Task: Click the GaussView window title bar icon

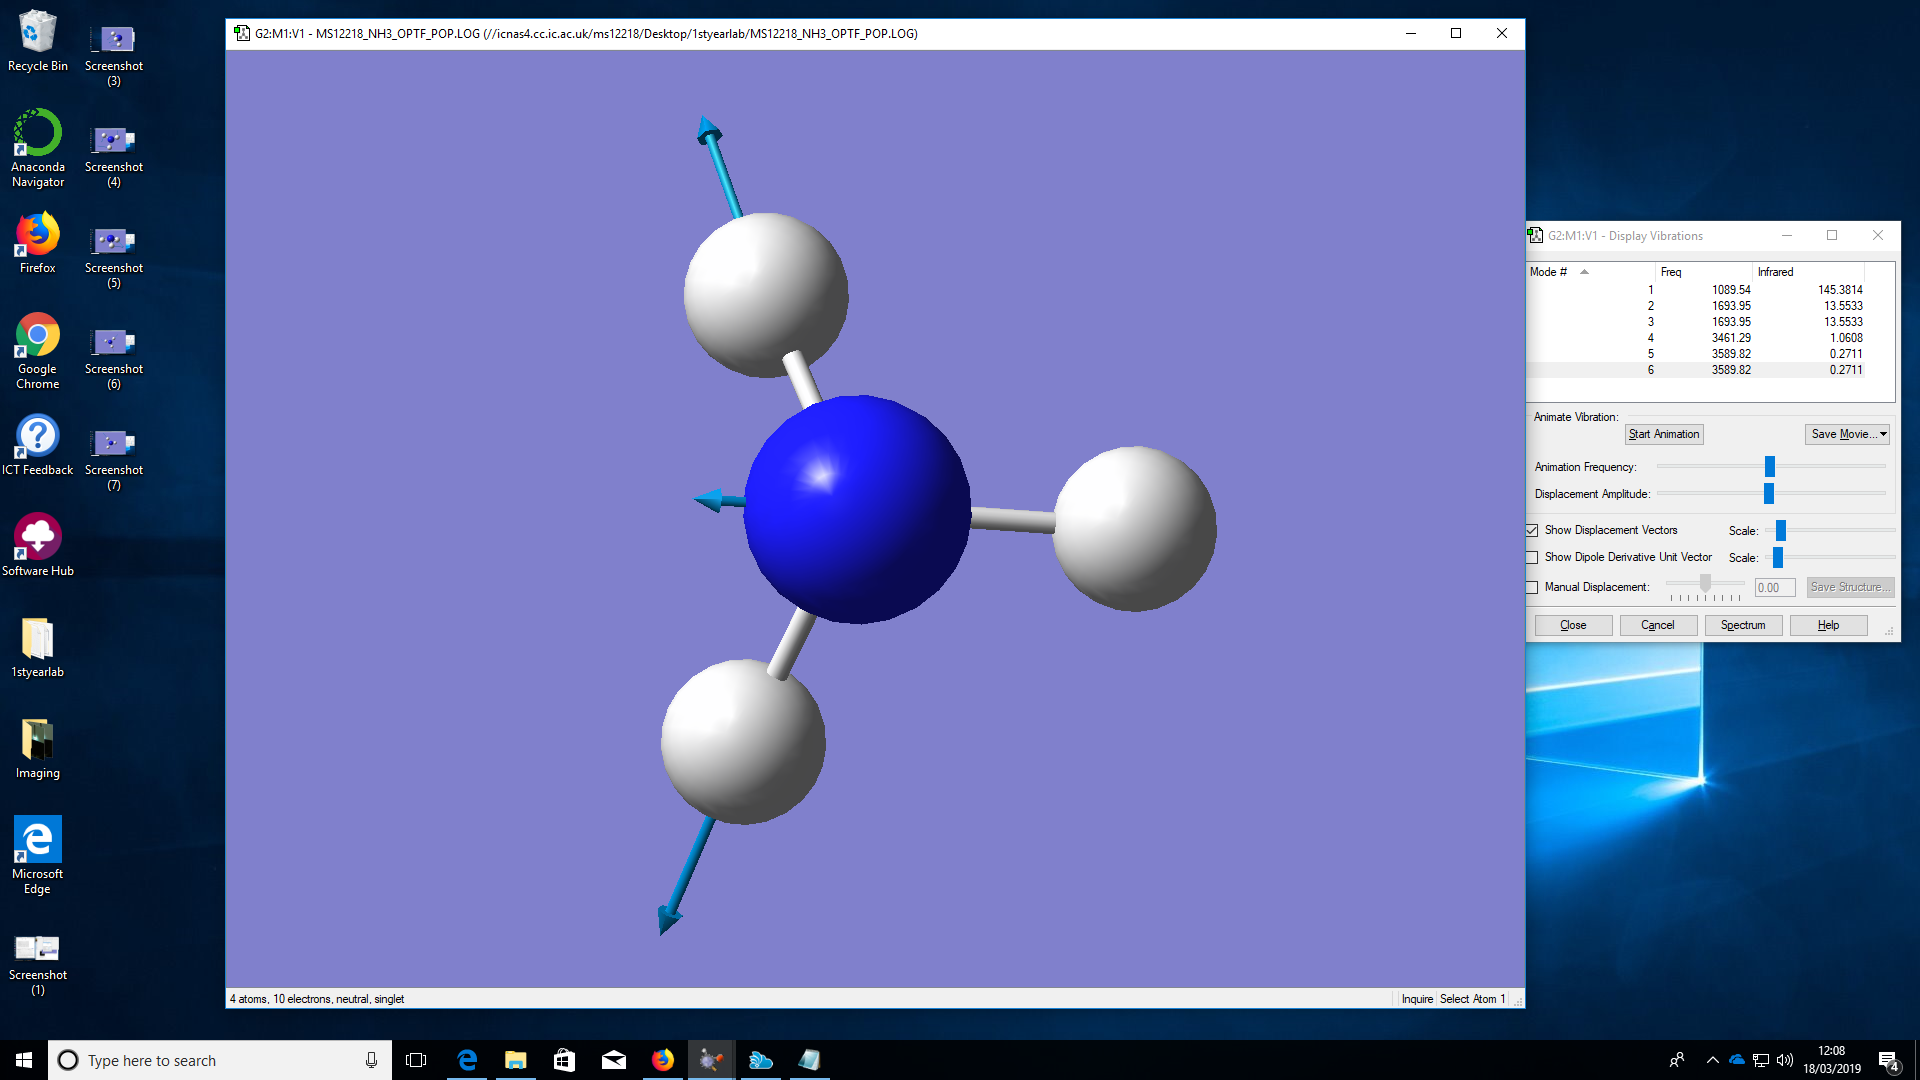Action: pos(242,33)
